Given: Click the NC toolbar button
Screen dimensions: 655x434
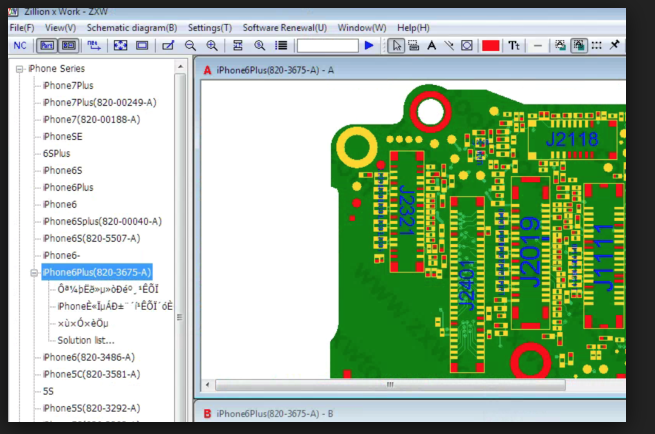Looking at the screenshot, I should tap(20, 46).
